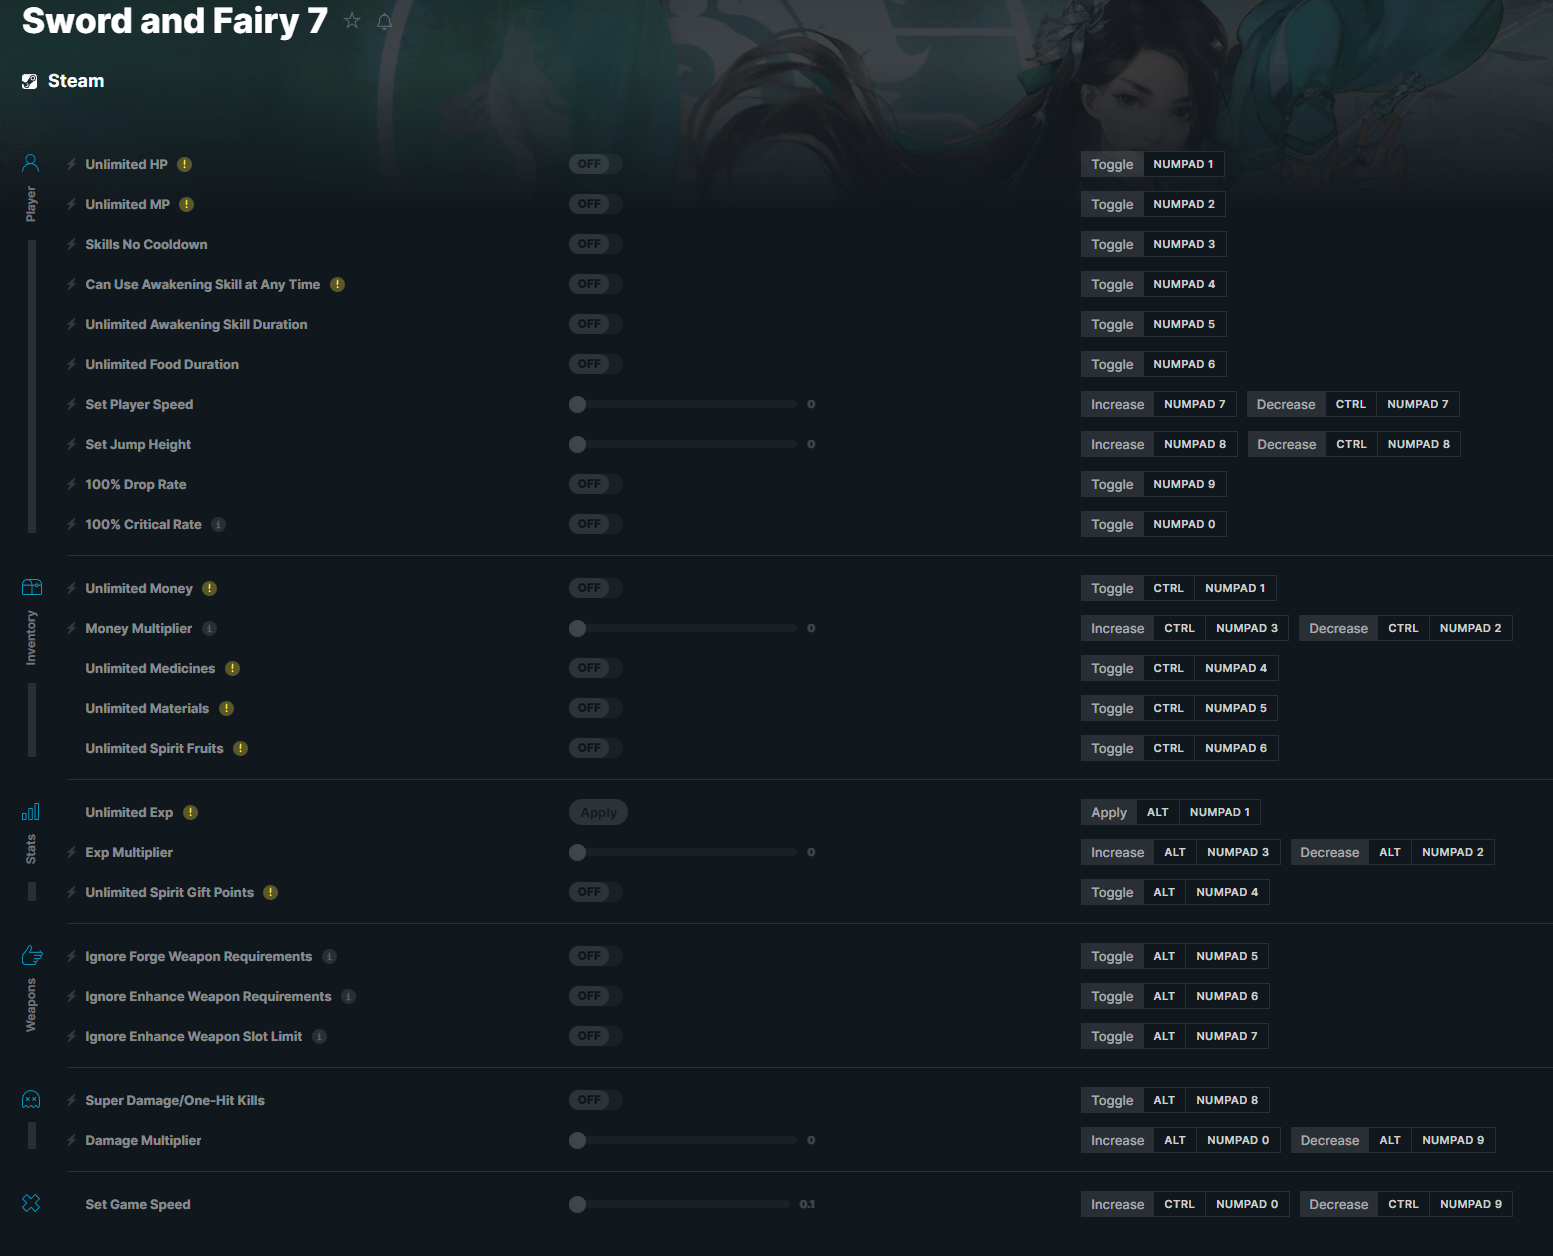
Task: Click lightning bolt icon beside Skills No Cooldown
Action: (72, 244)
